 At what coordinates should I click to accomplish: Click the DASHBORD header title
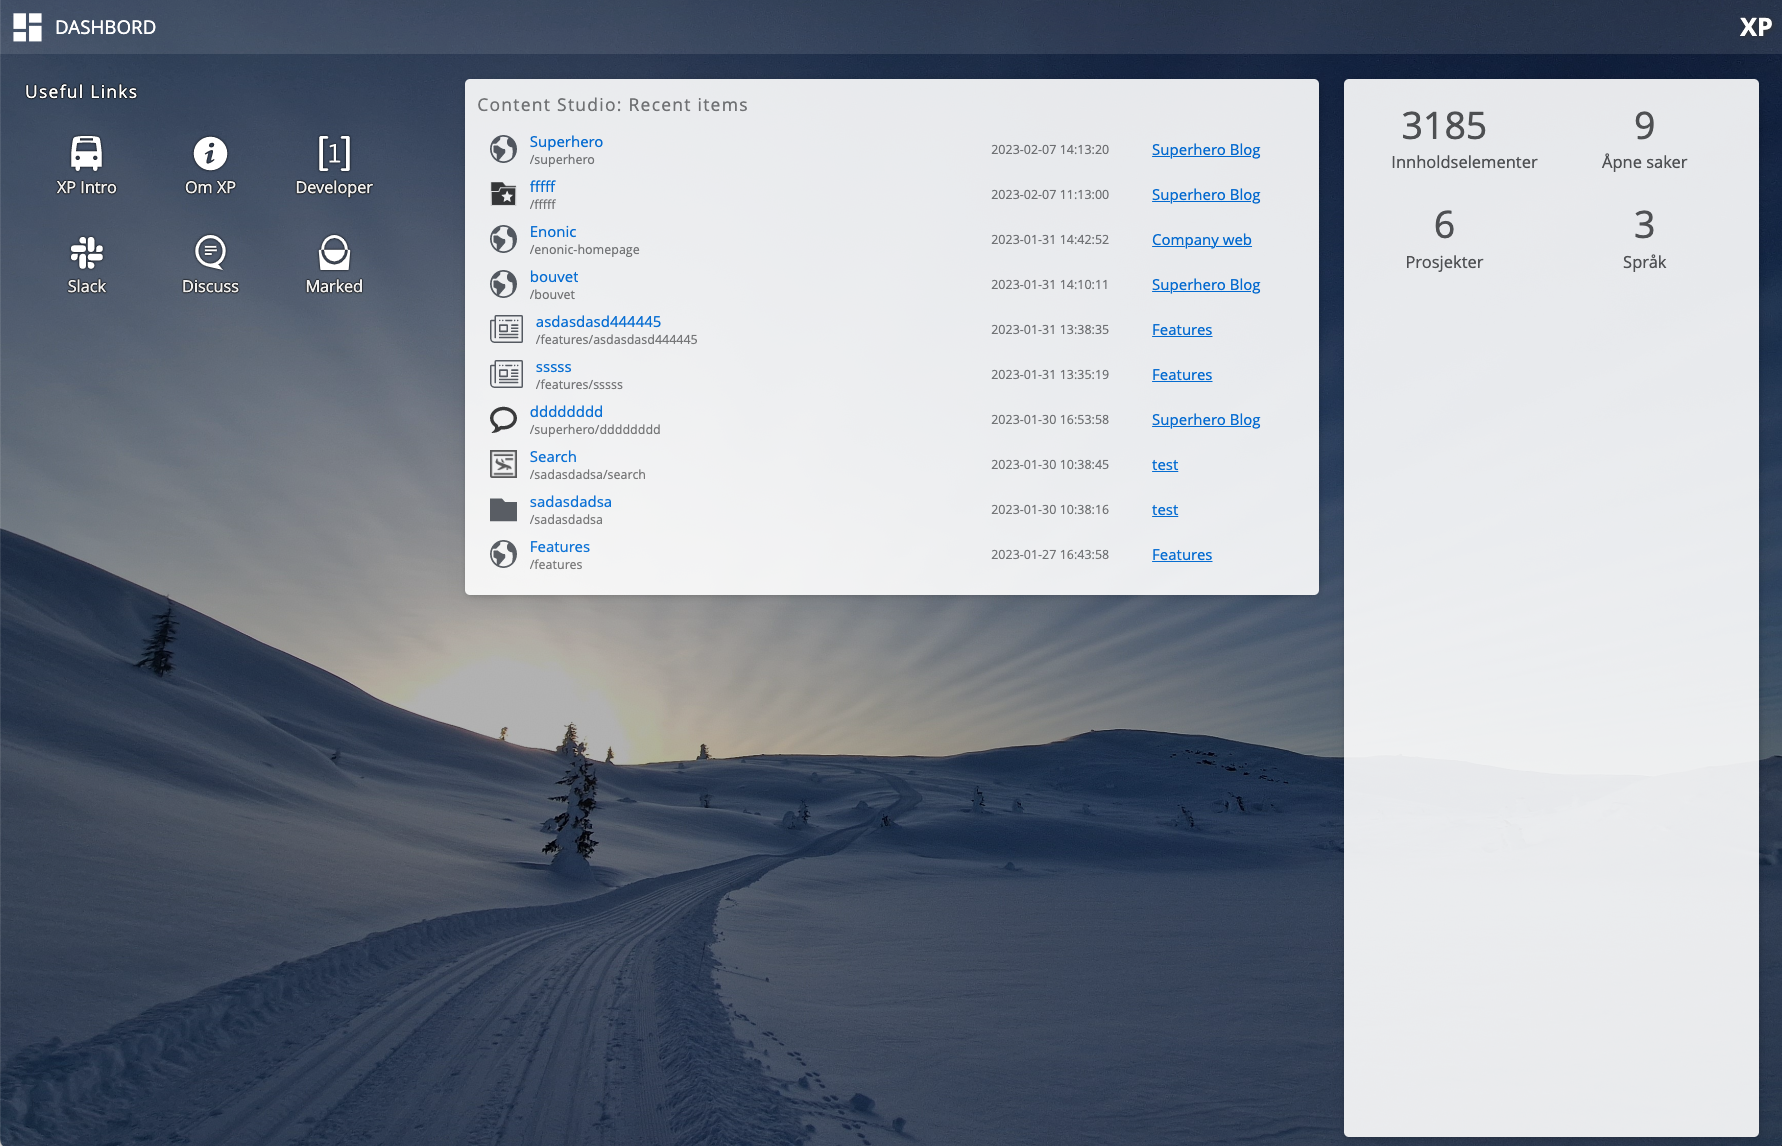tap(105, 27)
